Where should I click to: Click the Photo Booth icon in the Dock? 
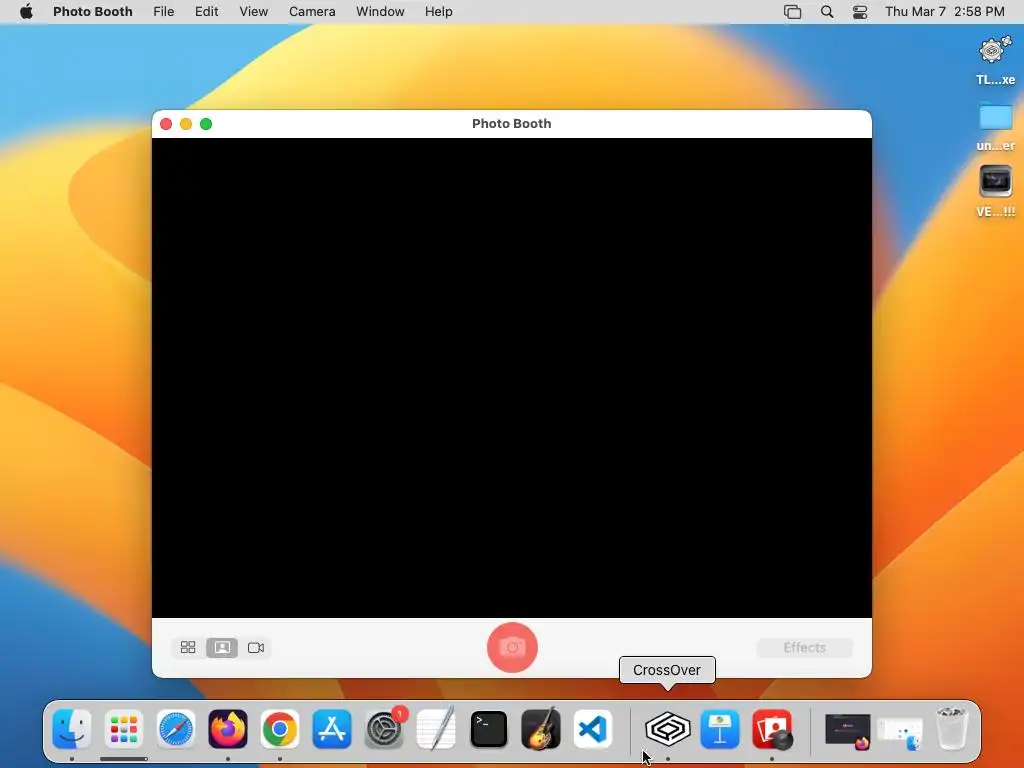click(772, 729)
